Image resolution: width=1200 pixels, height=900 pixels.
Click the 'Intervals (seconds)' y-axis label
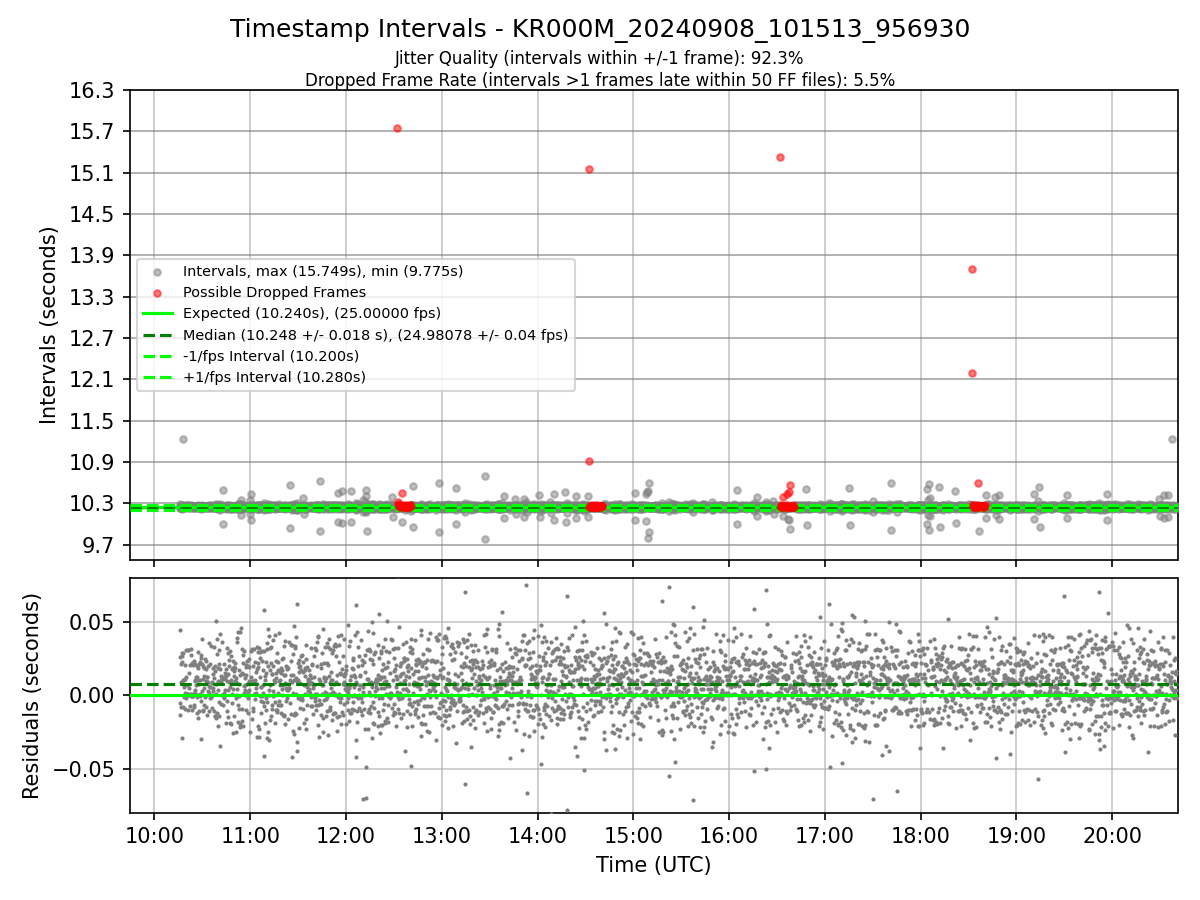point(49,325)
